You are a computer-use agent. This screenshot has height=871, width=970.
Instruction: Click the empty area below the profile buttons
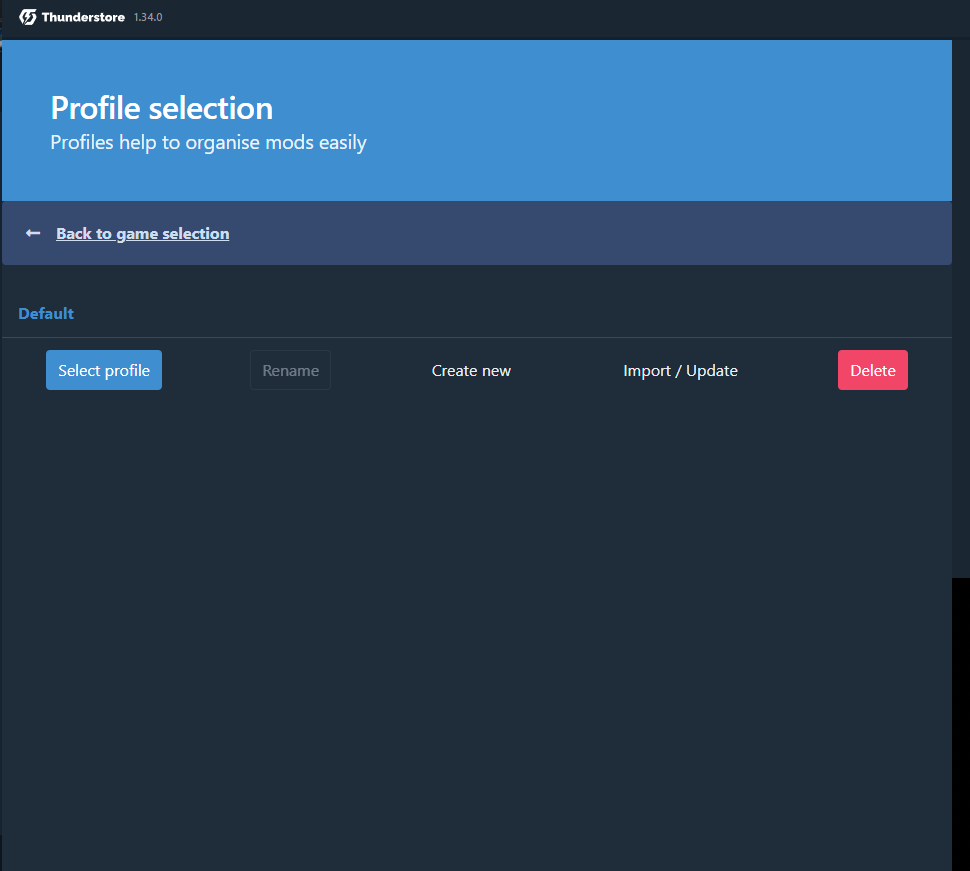pos(476,600)
